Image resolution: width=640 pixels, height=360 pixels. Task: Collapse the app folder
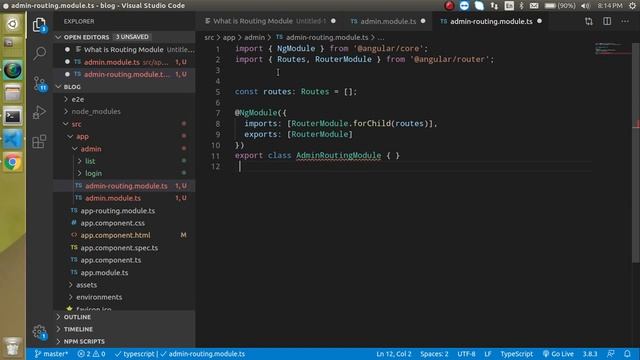124,136
